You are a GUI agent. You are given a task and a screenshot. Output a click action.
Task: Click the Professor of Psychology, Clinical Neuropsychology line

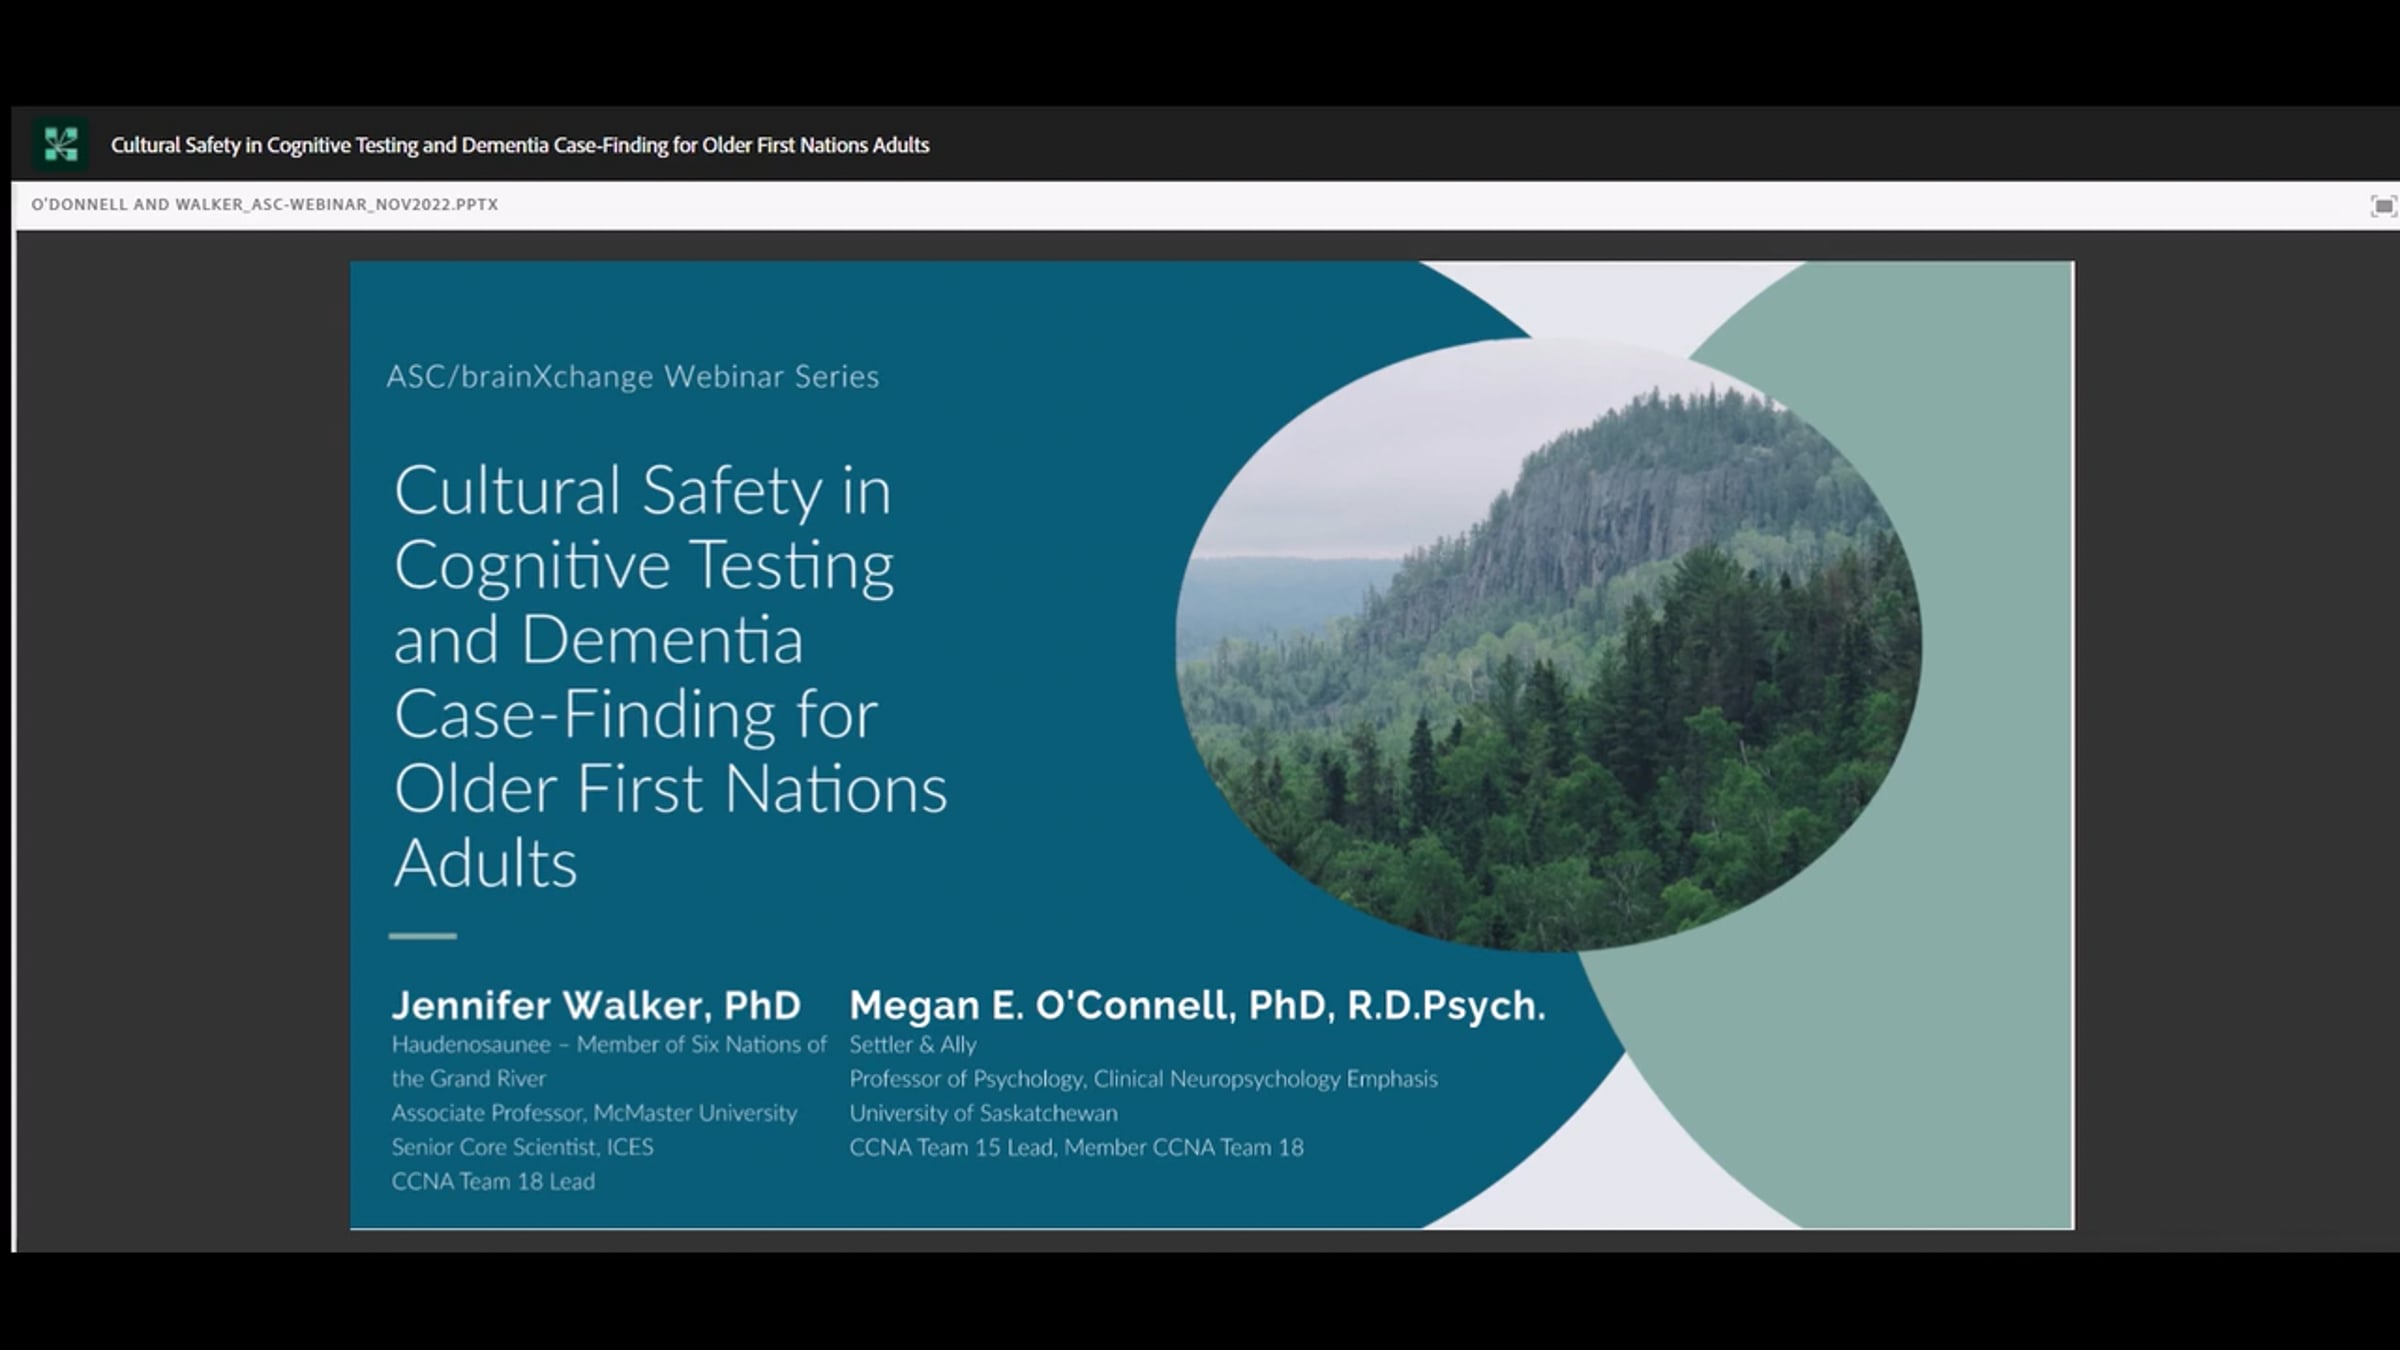tap(1144, 1079)
